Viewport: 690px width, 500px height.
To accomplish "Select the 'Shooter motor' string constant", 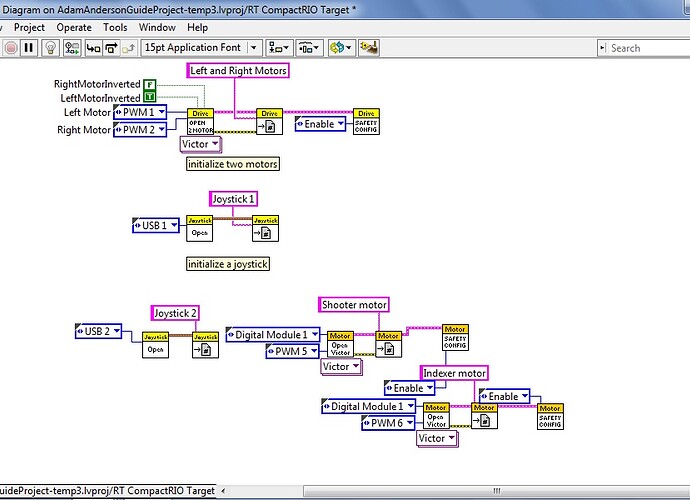I will pyautogui.click(x=354, y=305).
